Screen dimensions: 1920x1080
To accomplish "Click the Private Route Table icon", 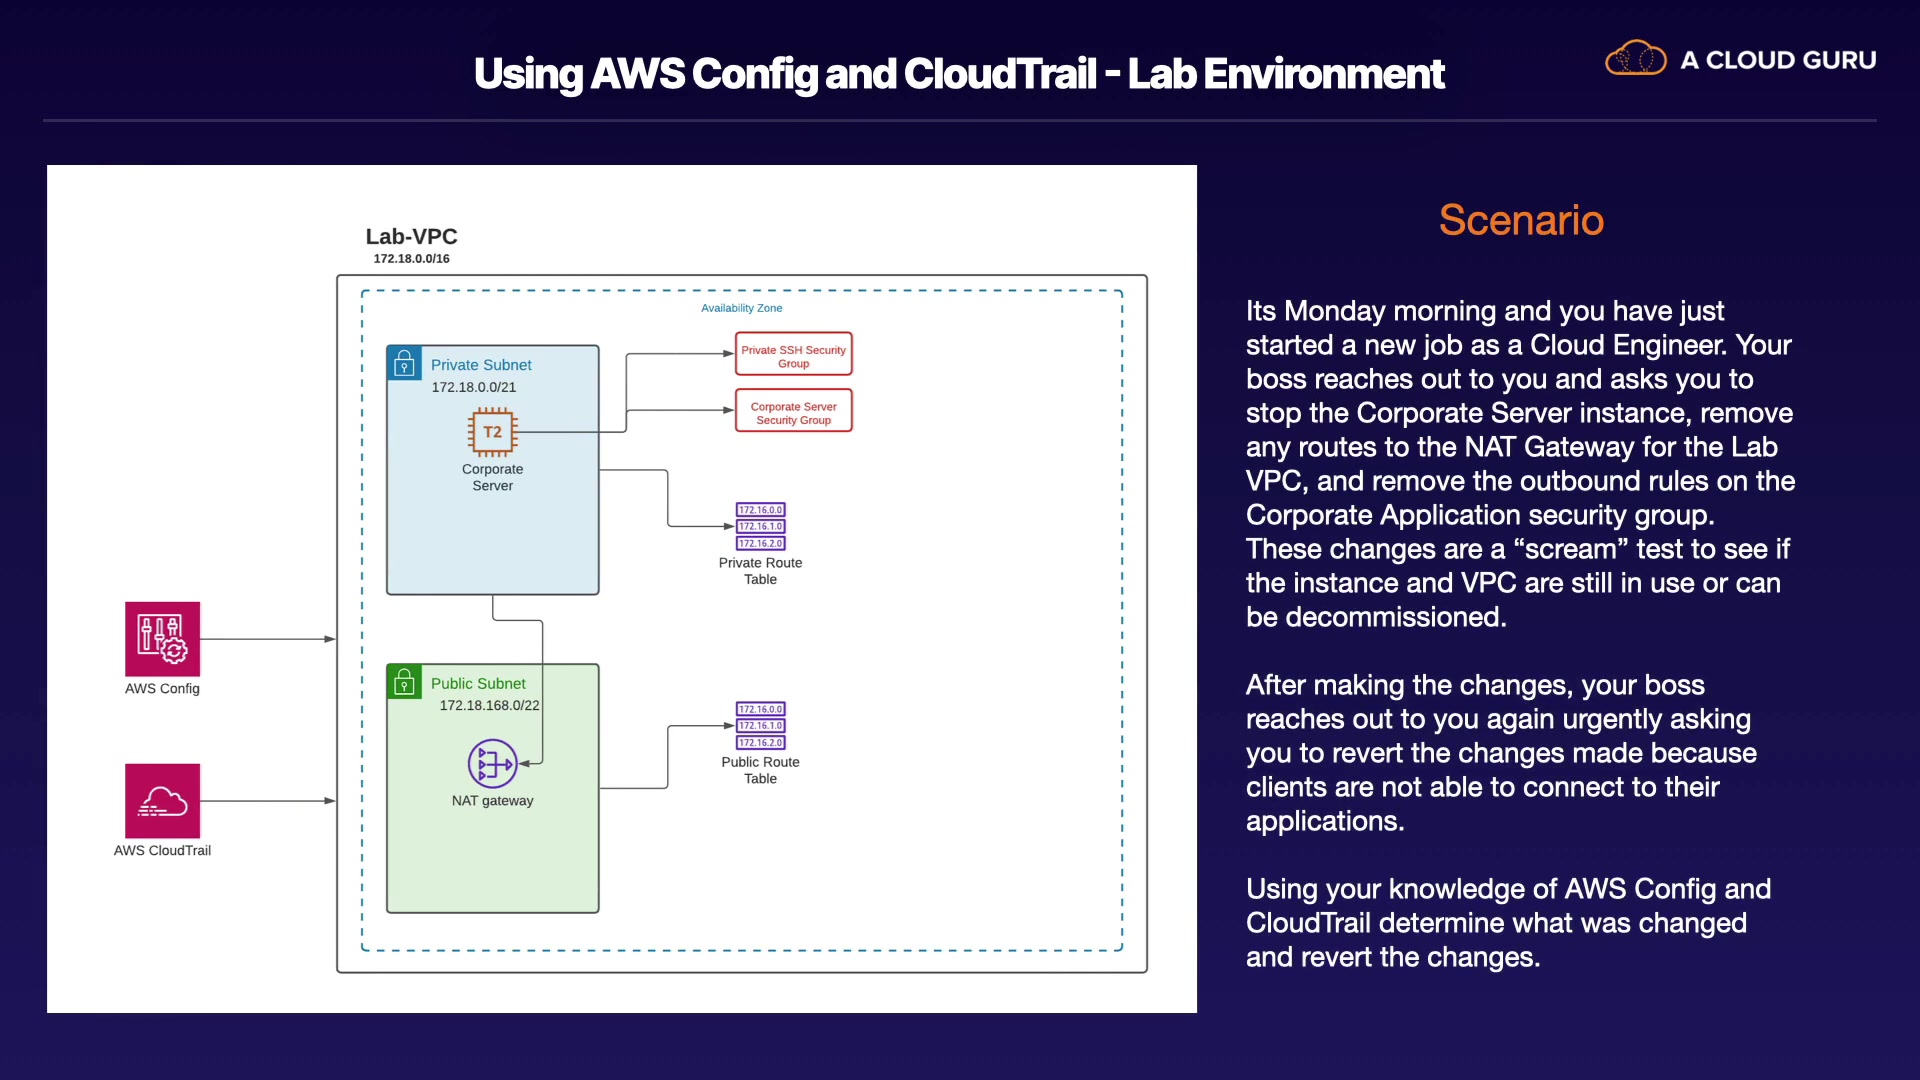I will tap(760, 527).
